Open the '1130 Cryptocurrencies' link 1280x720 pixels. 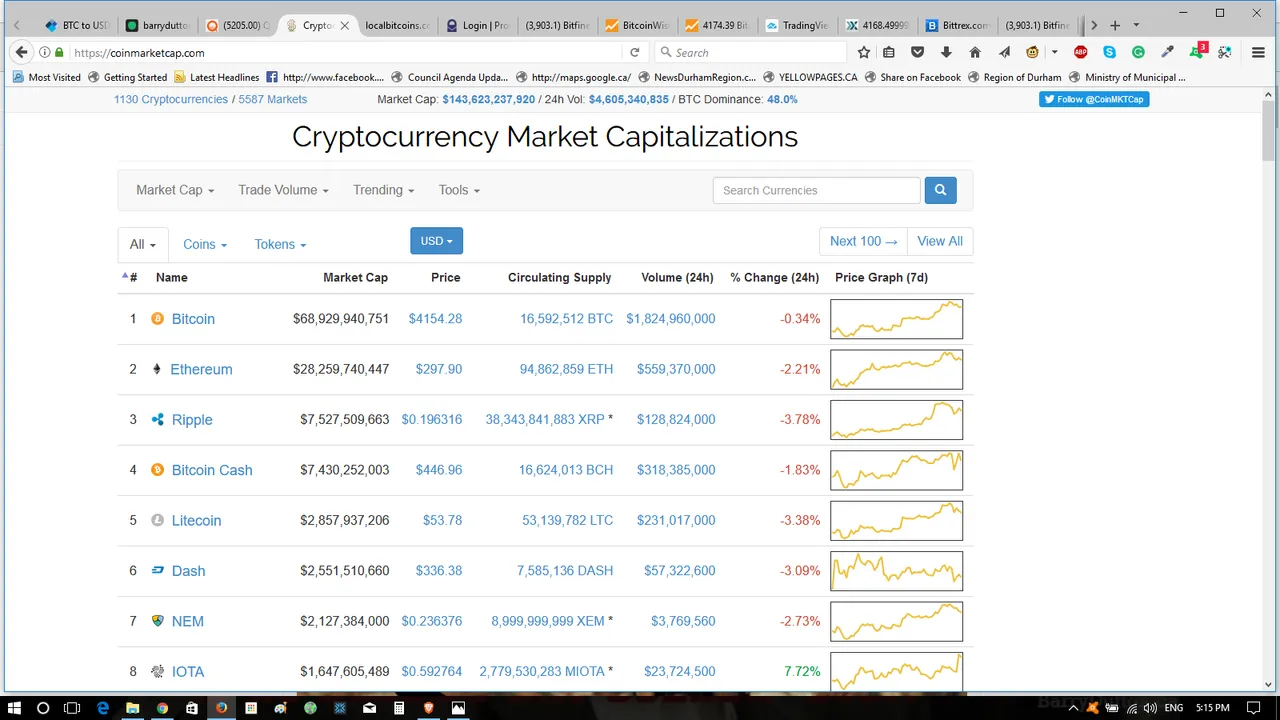171,99
